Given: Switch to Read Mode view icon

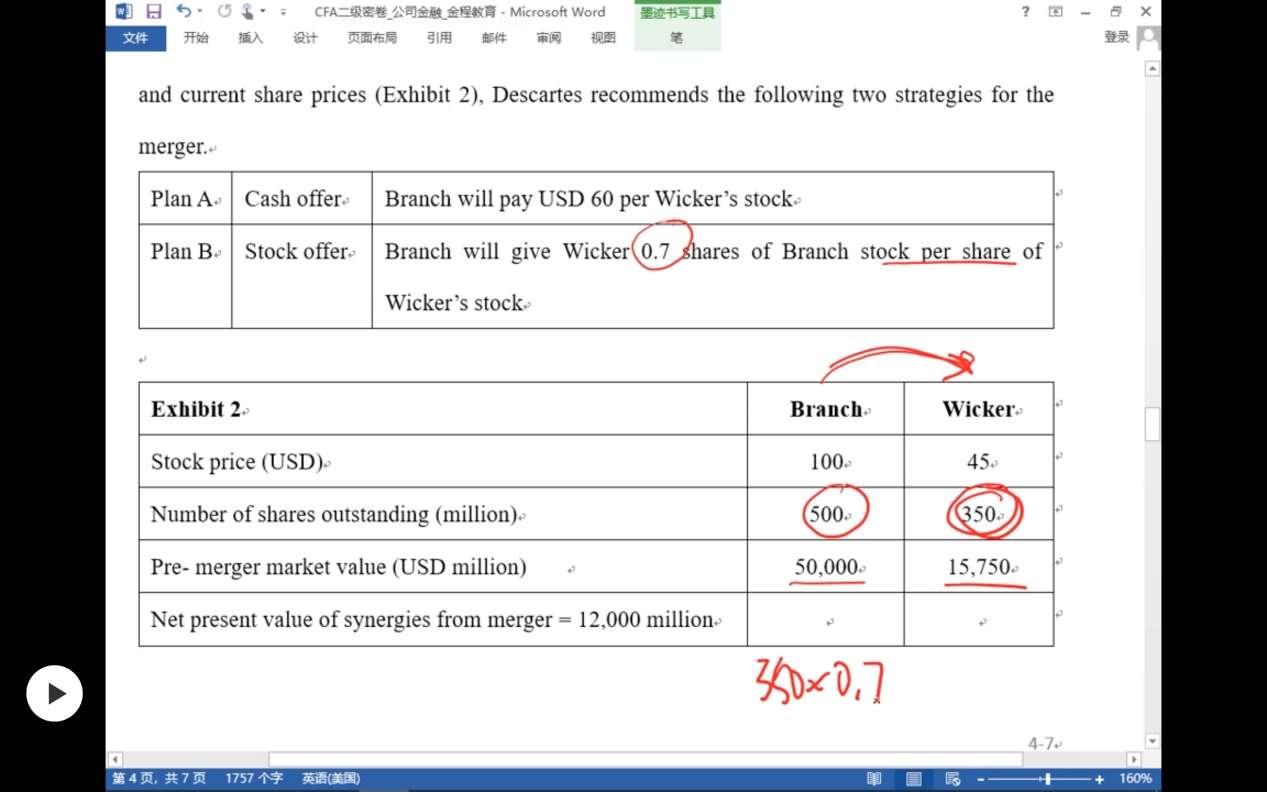Looking at the screenshot, I should click(874, 778).
